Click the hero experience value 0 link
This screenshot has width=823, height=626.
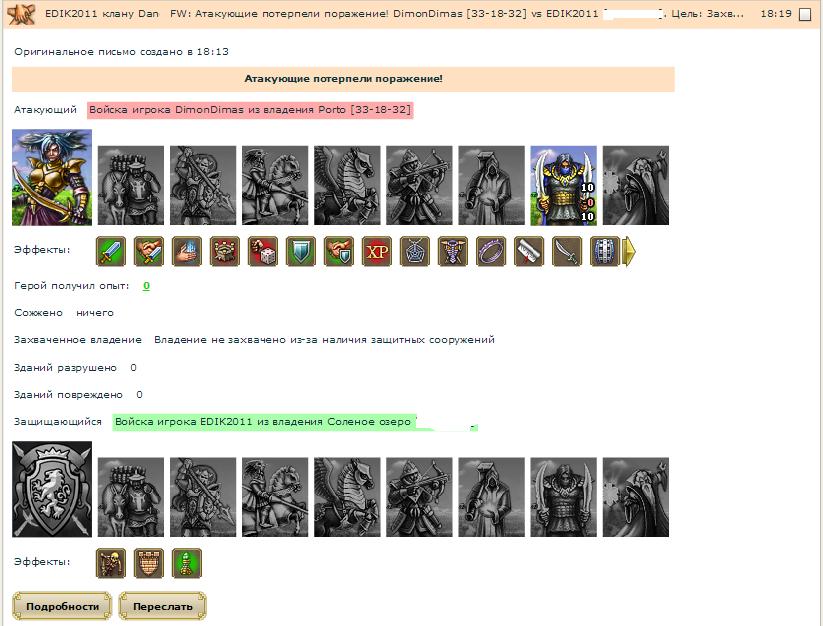[x=146, y=286]
